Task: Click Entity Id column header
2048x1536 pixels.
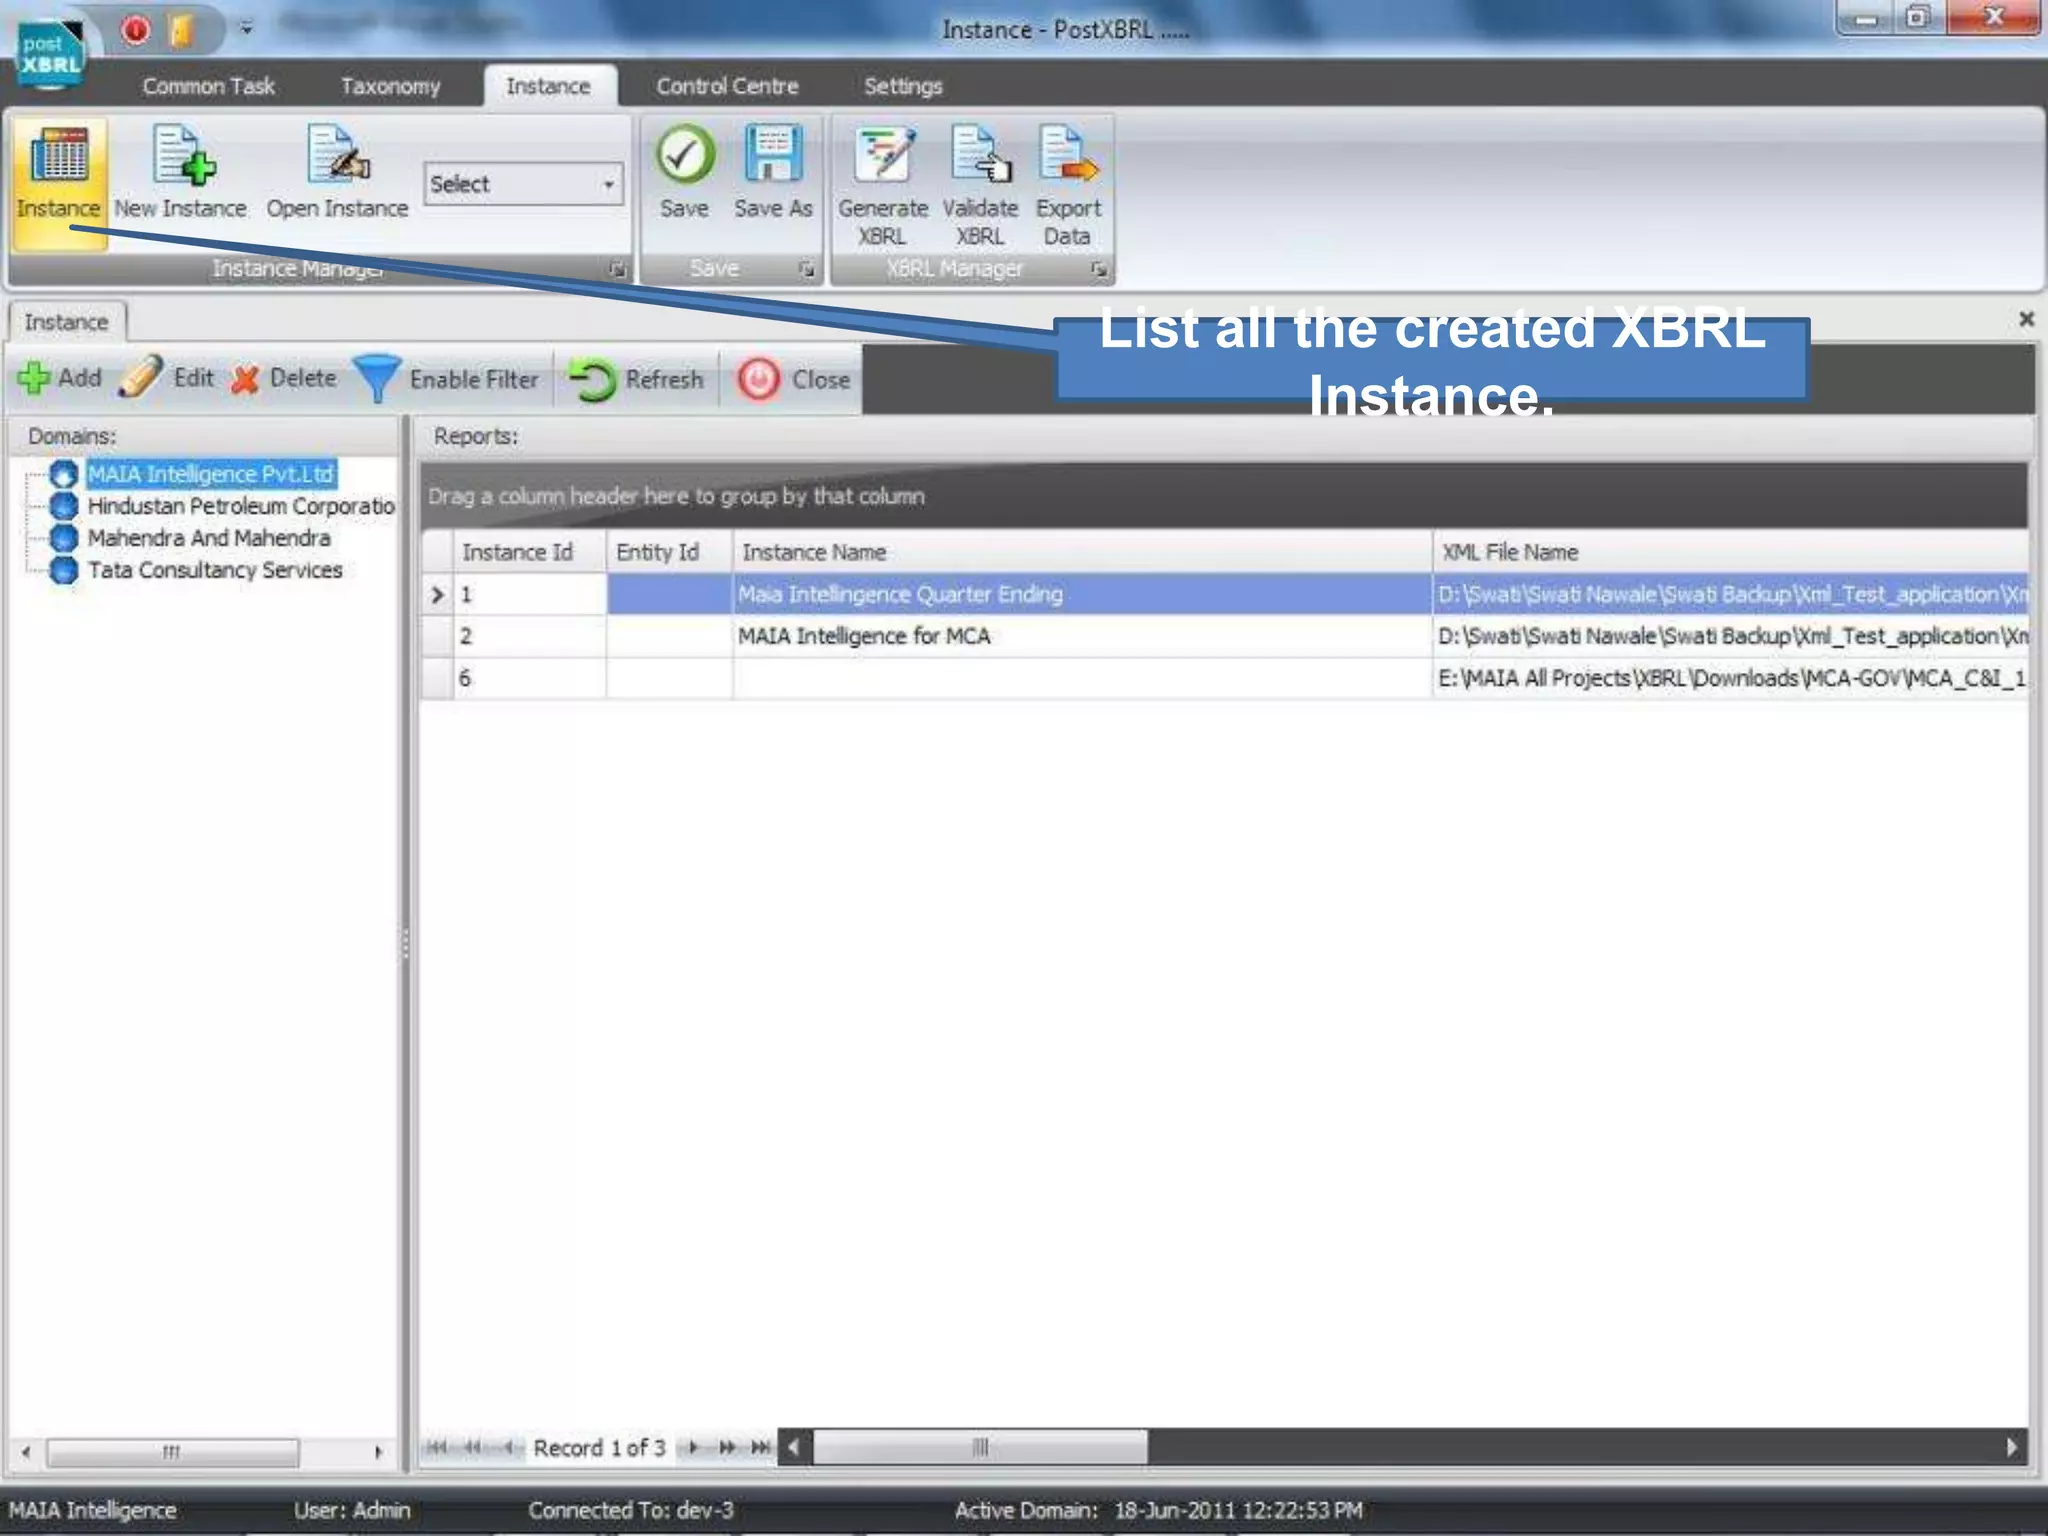Action: click(669, 552)
